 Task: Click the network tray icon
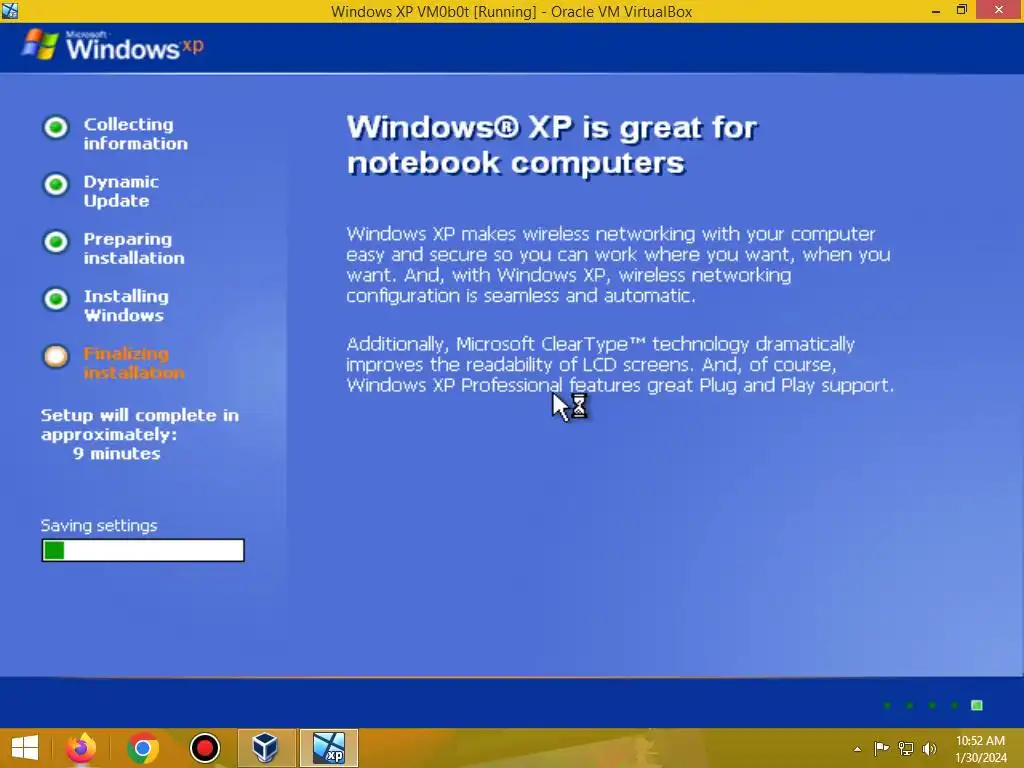tap(906, 748)
